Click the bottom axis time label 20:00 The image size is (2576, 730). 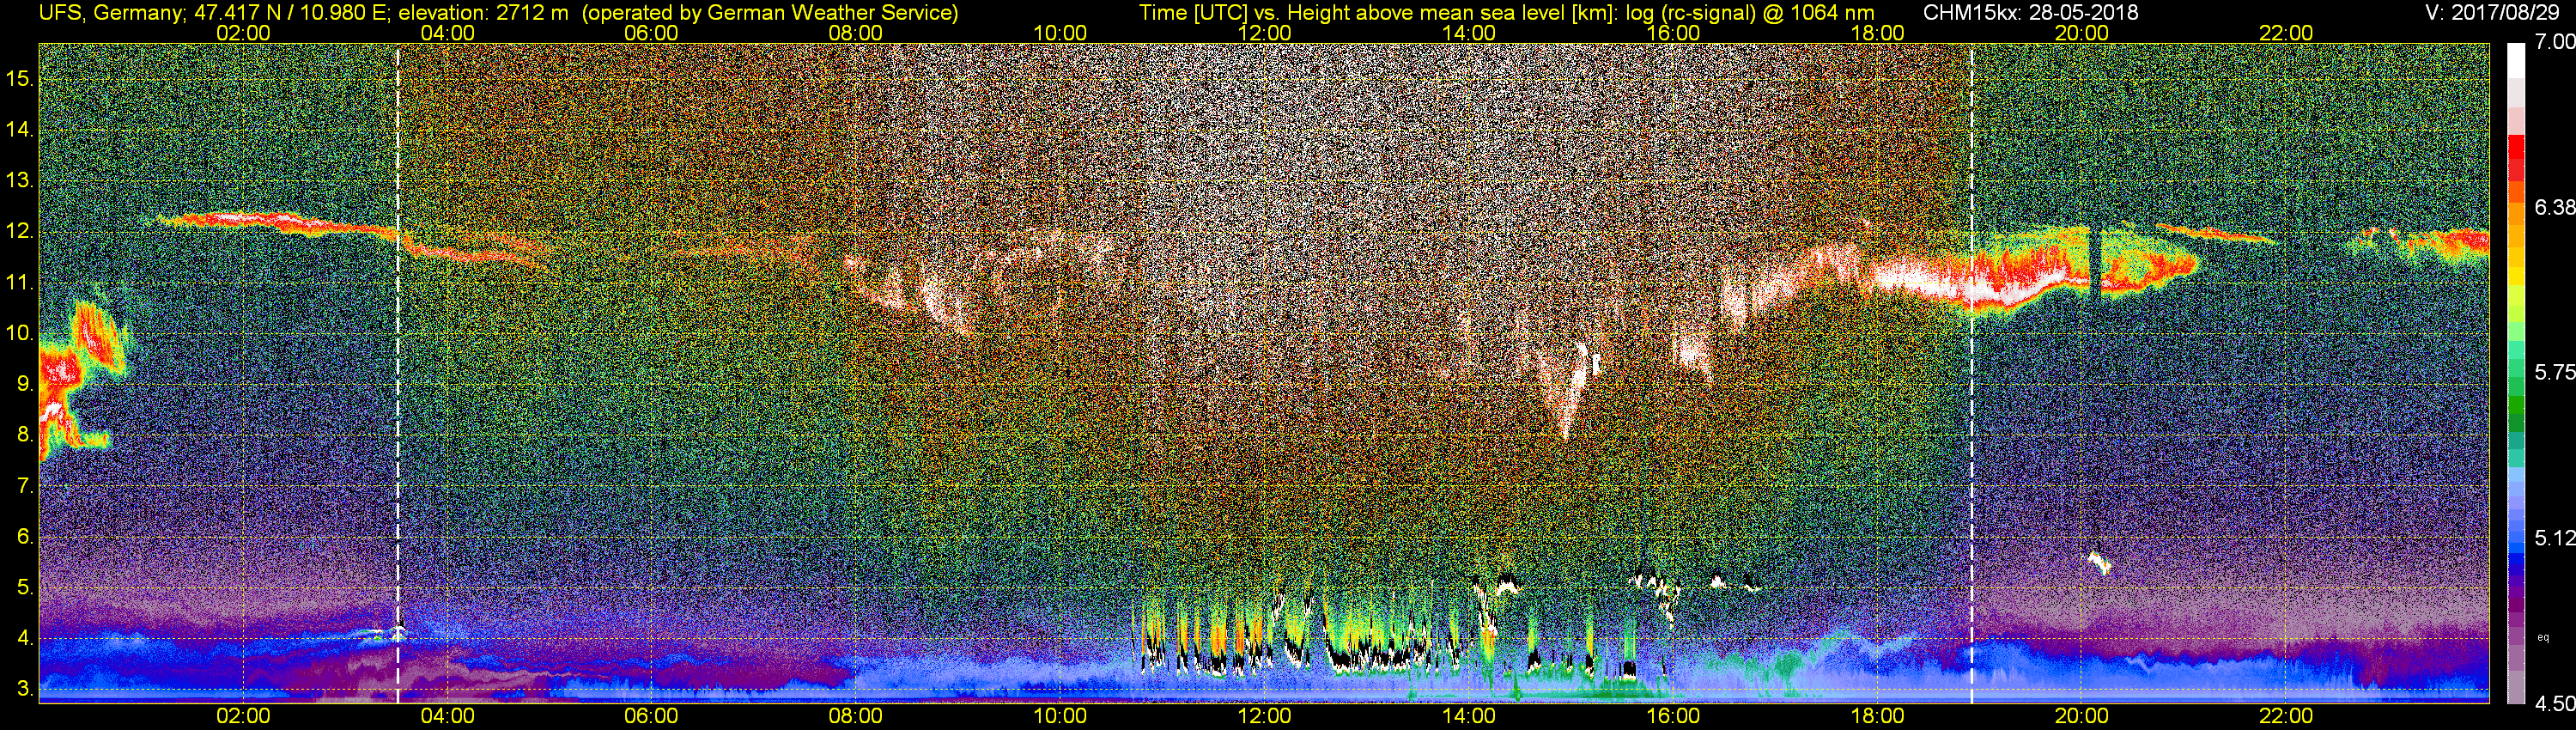(x=2082, y=716)
